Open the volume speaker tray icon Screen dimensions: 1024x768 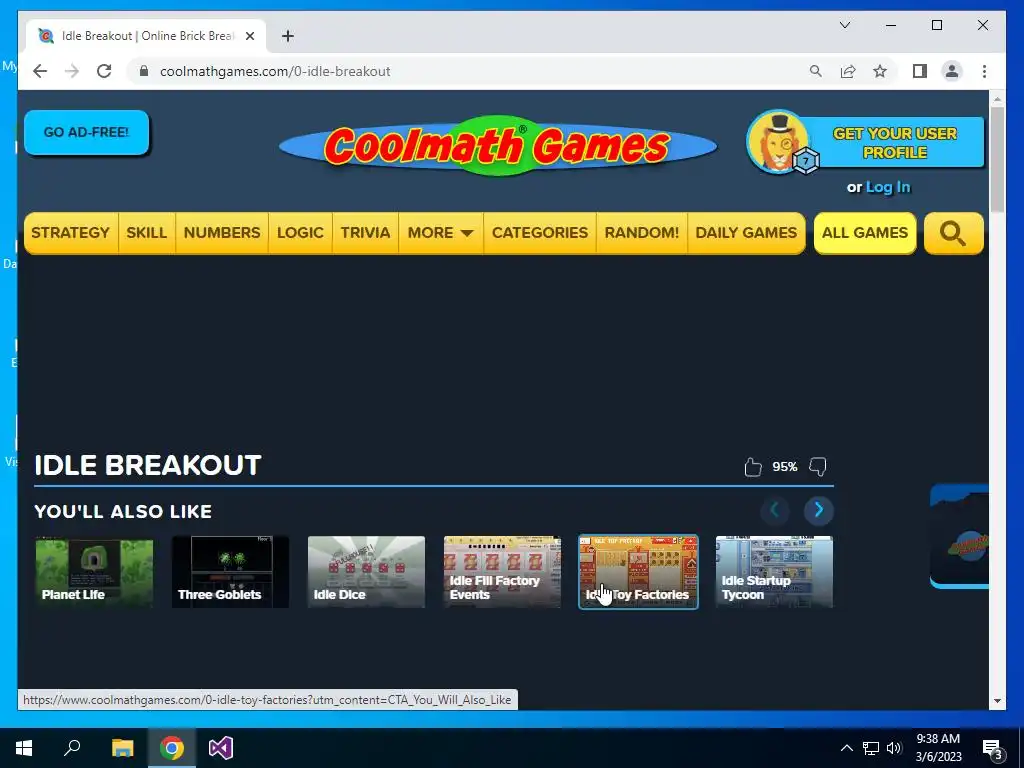tap(895, 748)
